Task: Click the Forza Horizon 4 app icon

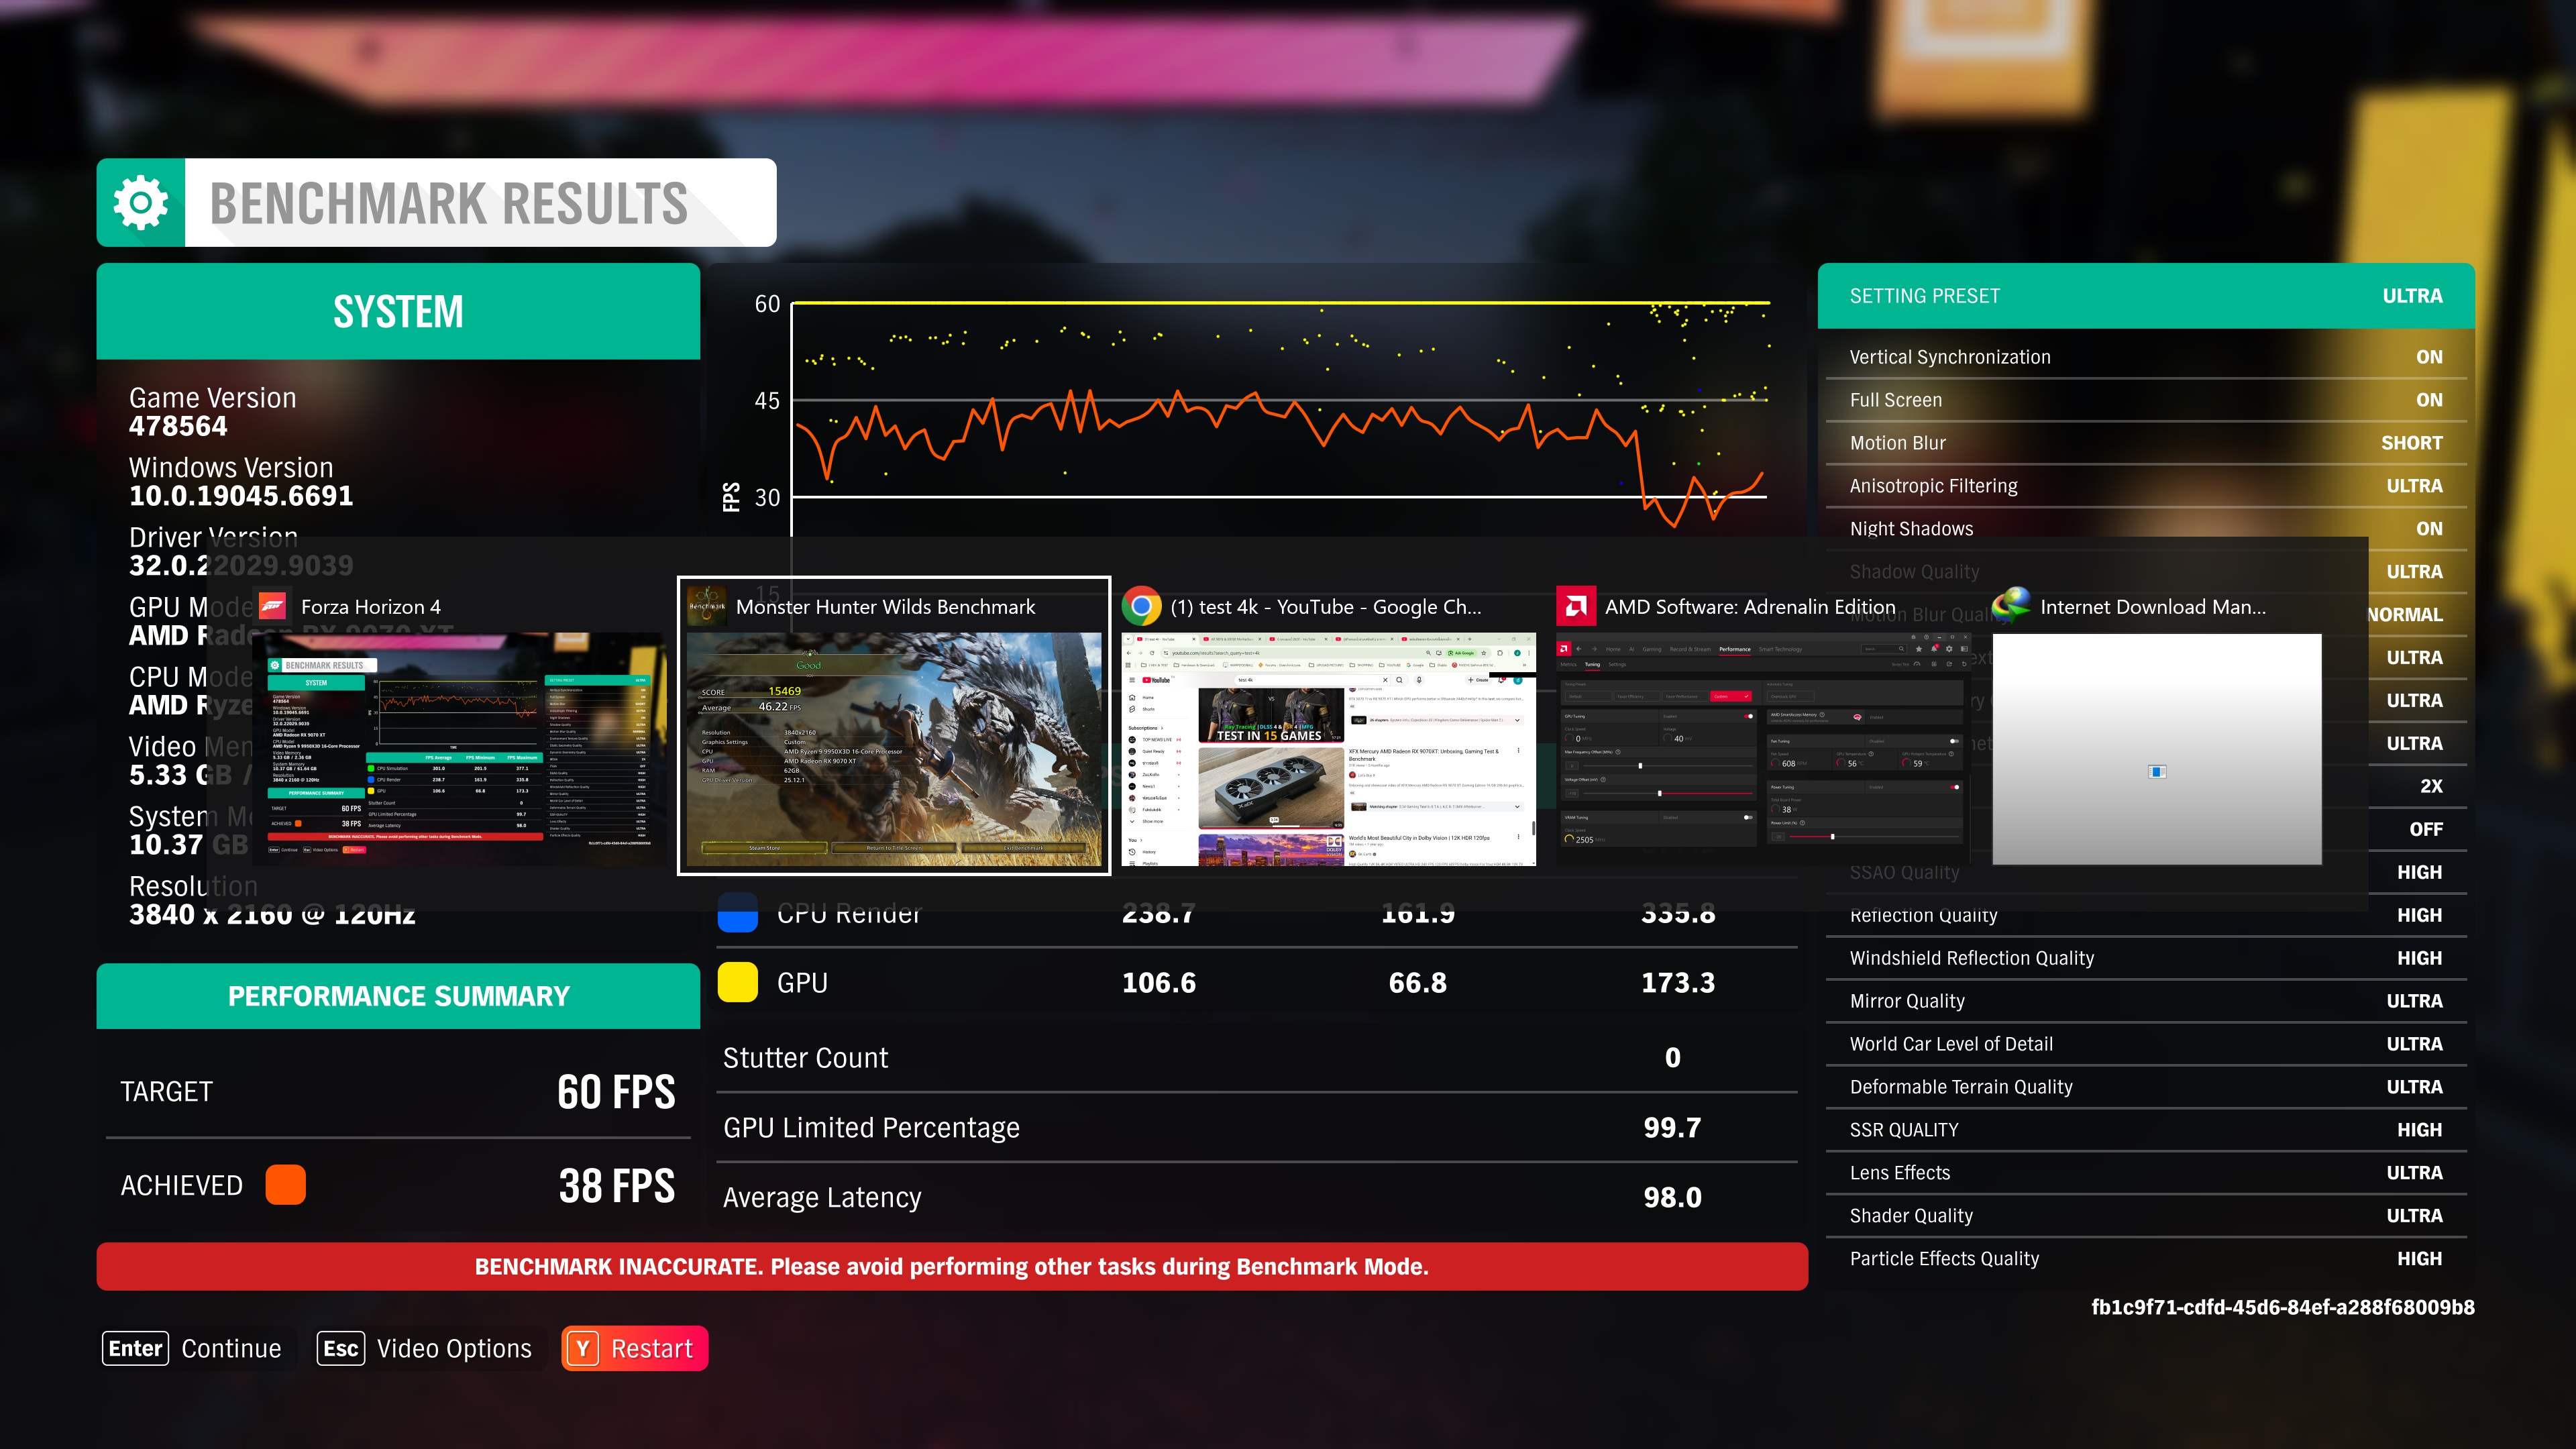Action: [x=273, y=606]
